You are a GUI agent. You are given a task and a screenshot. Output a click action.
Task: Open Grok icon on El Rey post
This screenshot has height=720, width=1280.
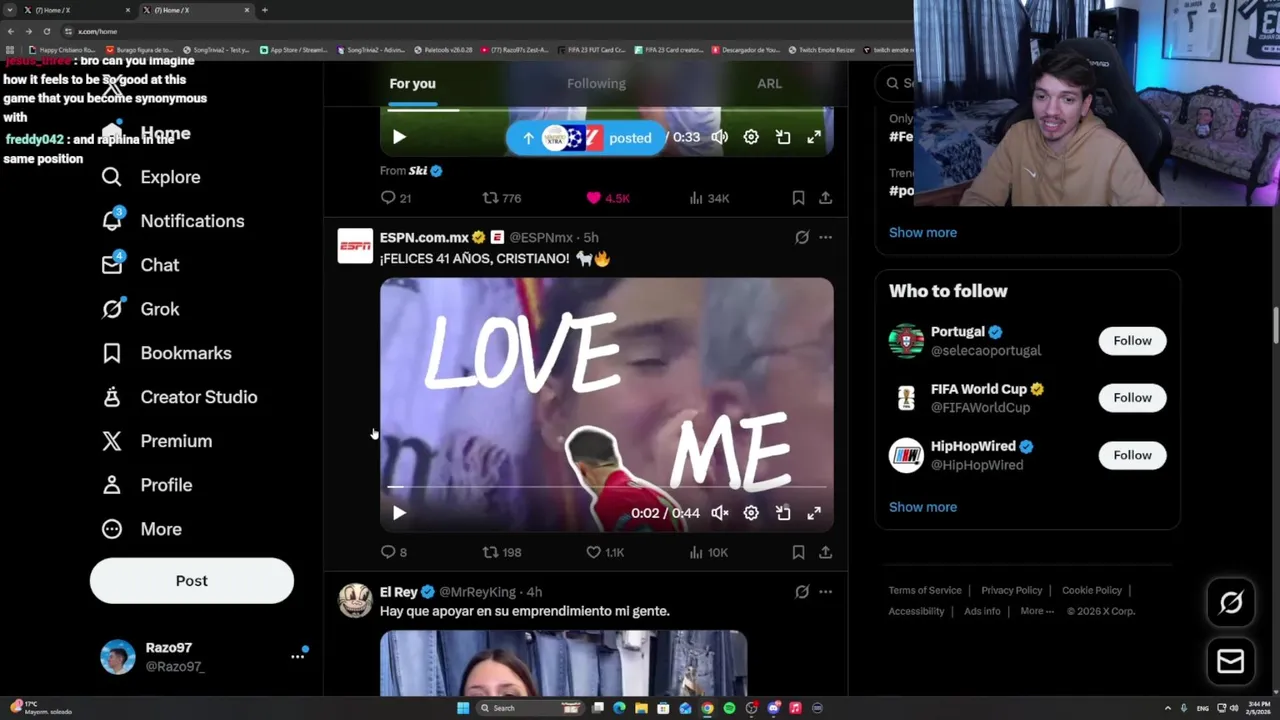pos(802,592)
